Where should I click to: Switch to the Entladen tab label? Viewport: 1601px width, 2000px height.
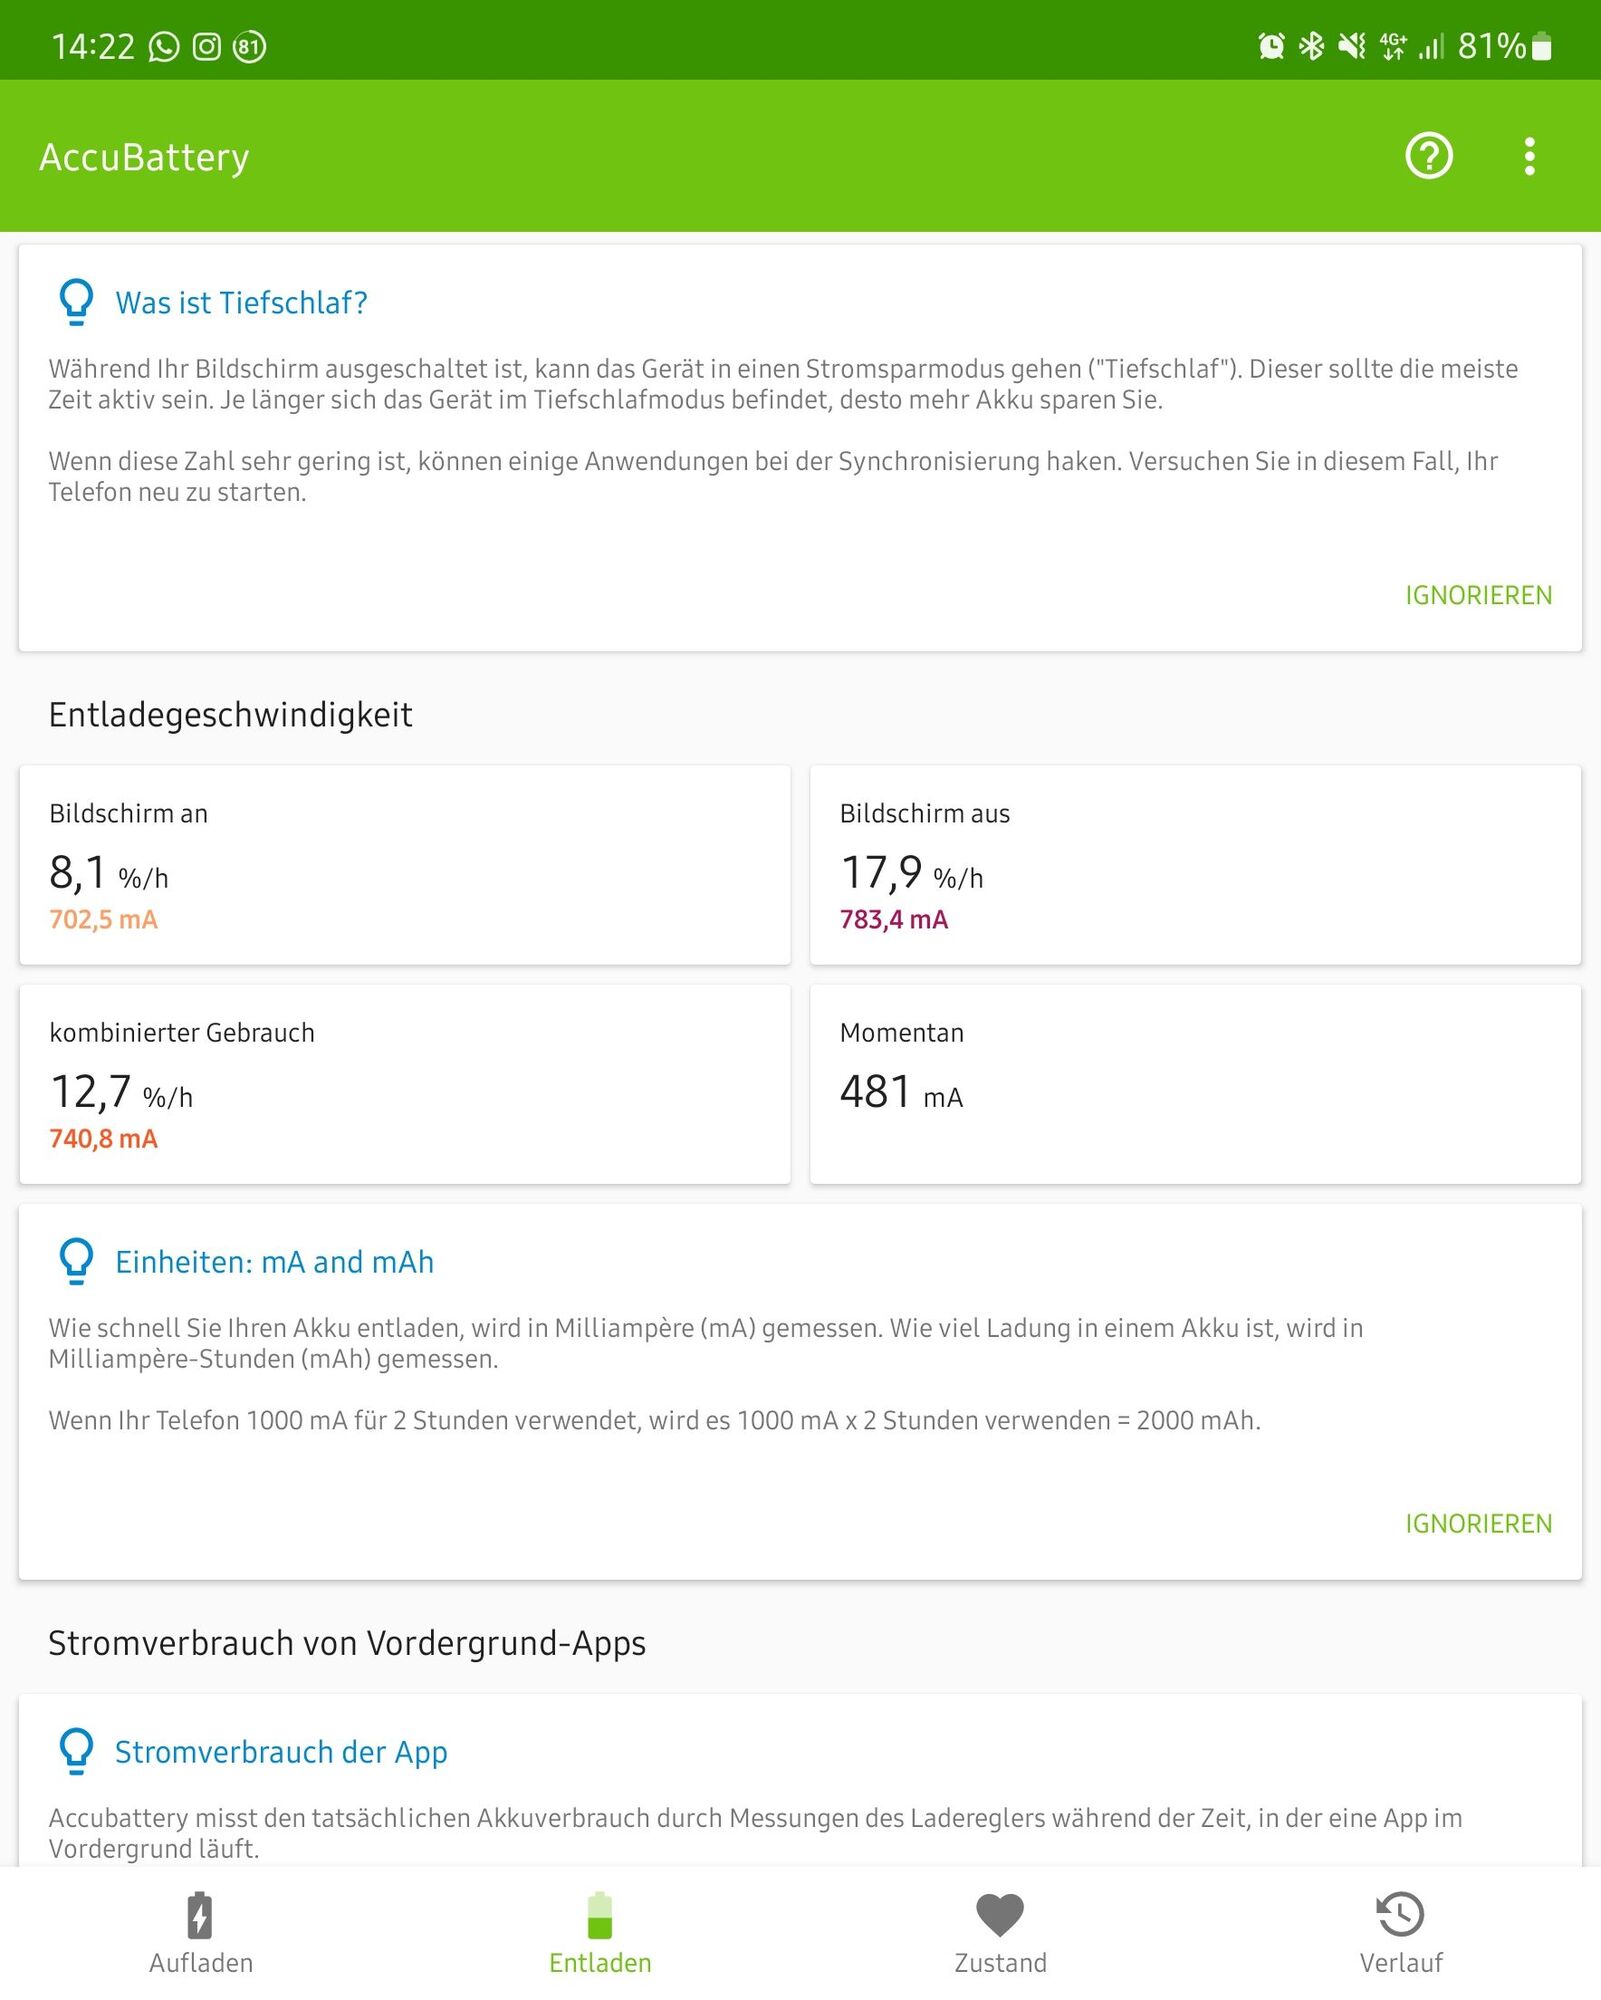tap(600, 1963)
